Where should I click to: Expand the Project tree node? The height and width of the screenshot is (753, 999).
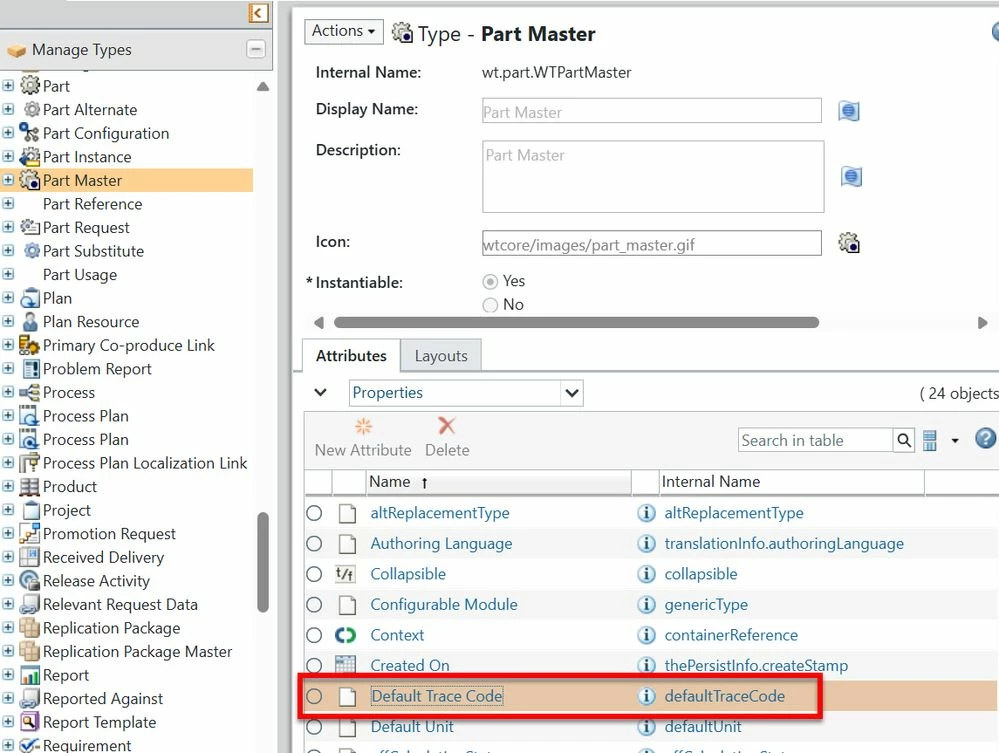[x=8, y=510]
